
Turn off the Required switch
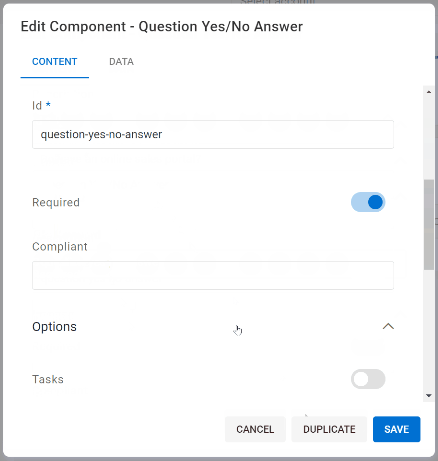368,202
